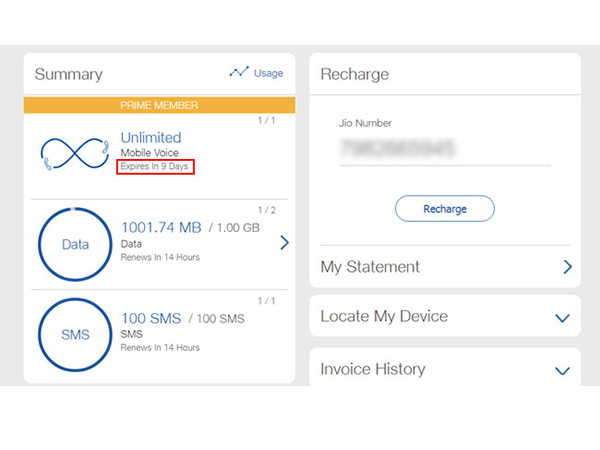This screenshot has width=600, height=450.
Task: Open the Usage link in Summary
Action: (x=268, y=73)
